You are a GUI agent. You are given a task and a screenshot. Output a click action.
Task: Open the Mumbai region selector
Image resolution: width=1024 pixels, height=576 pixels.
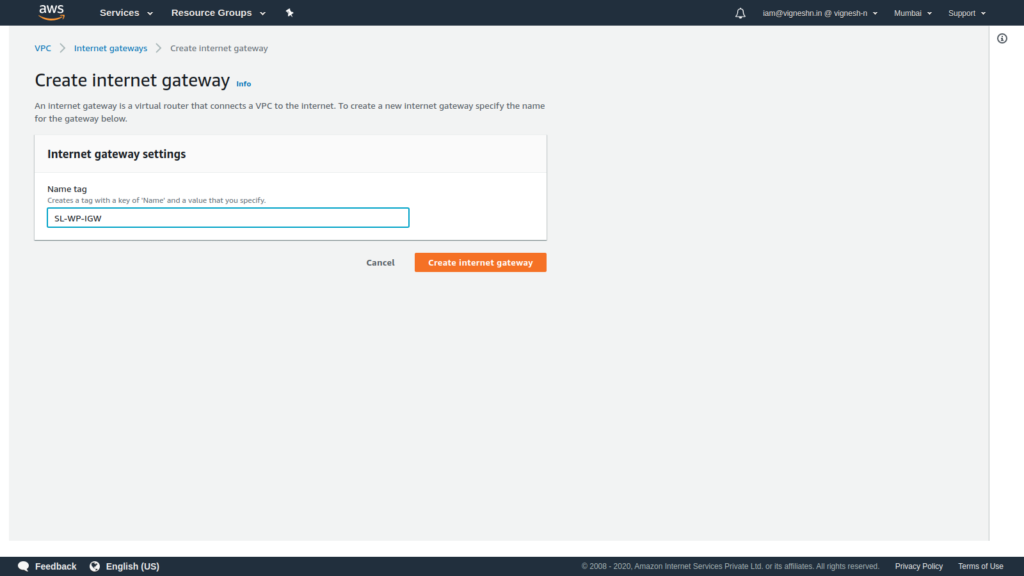[x=912, y=13]
